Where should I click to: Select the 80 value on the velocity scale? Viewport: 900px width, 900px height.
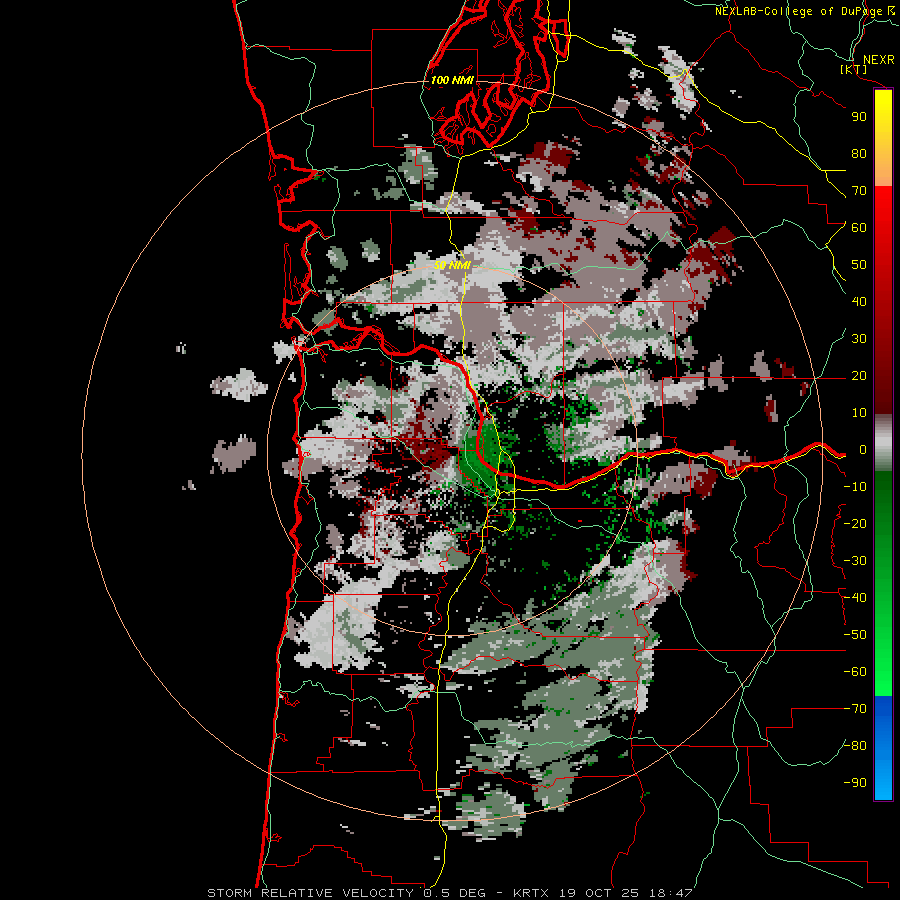tap(859, 153)
